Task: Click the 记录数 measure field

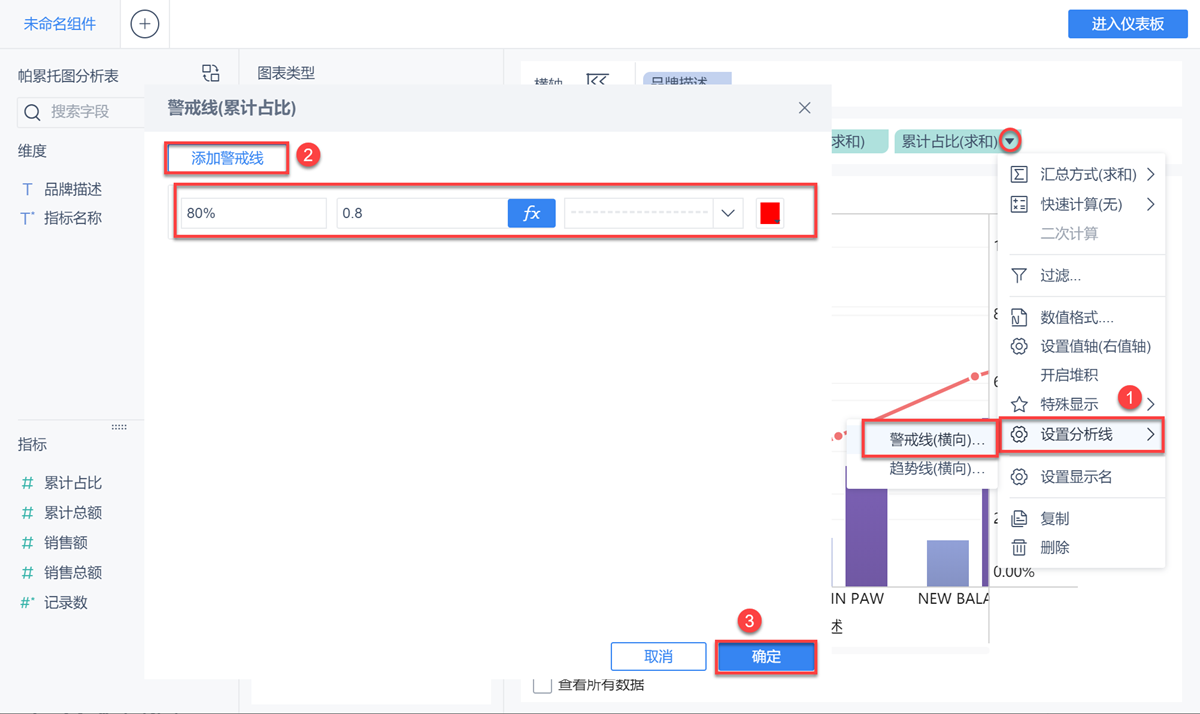Action: coord(66,603)
